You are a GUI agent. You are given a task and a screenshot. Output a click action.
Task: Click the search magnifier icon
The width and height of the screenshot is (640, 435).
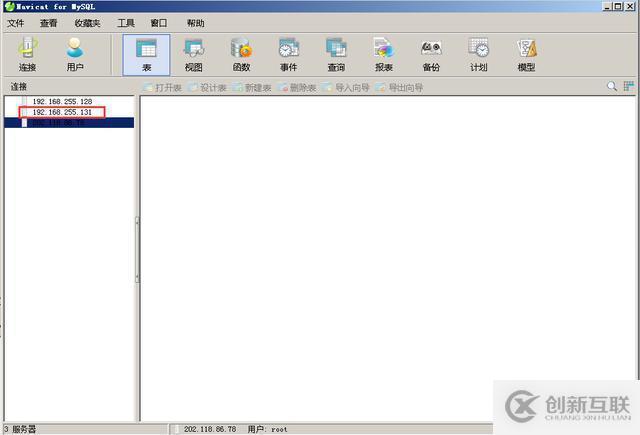[611, 86]
